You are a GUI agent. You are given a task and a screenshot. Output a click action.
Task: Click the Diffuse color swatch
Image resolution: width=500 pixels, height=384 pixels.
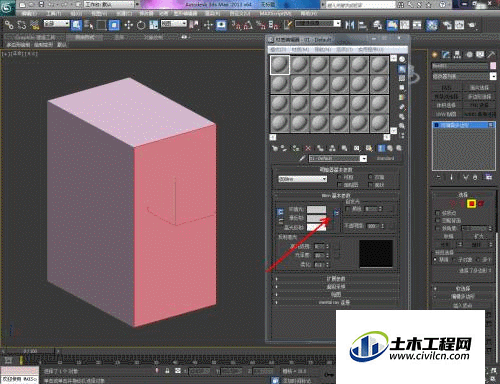(x=316, y=218)
